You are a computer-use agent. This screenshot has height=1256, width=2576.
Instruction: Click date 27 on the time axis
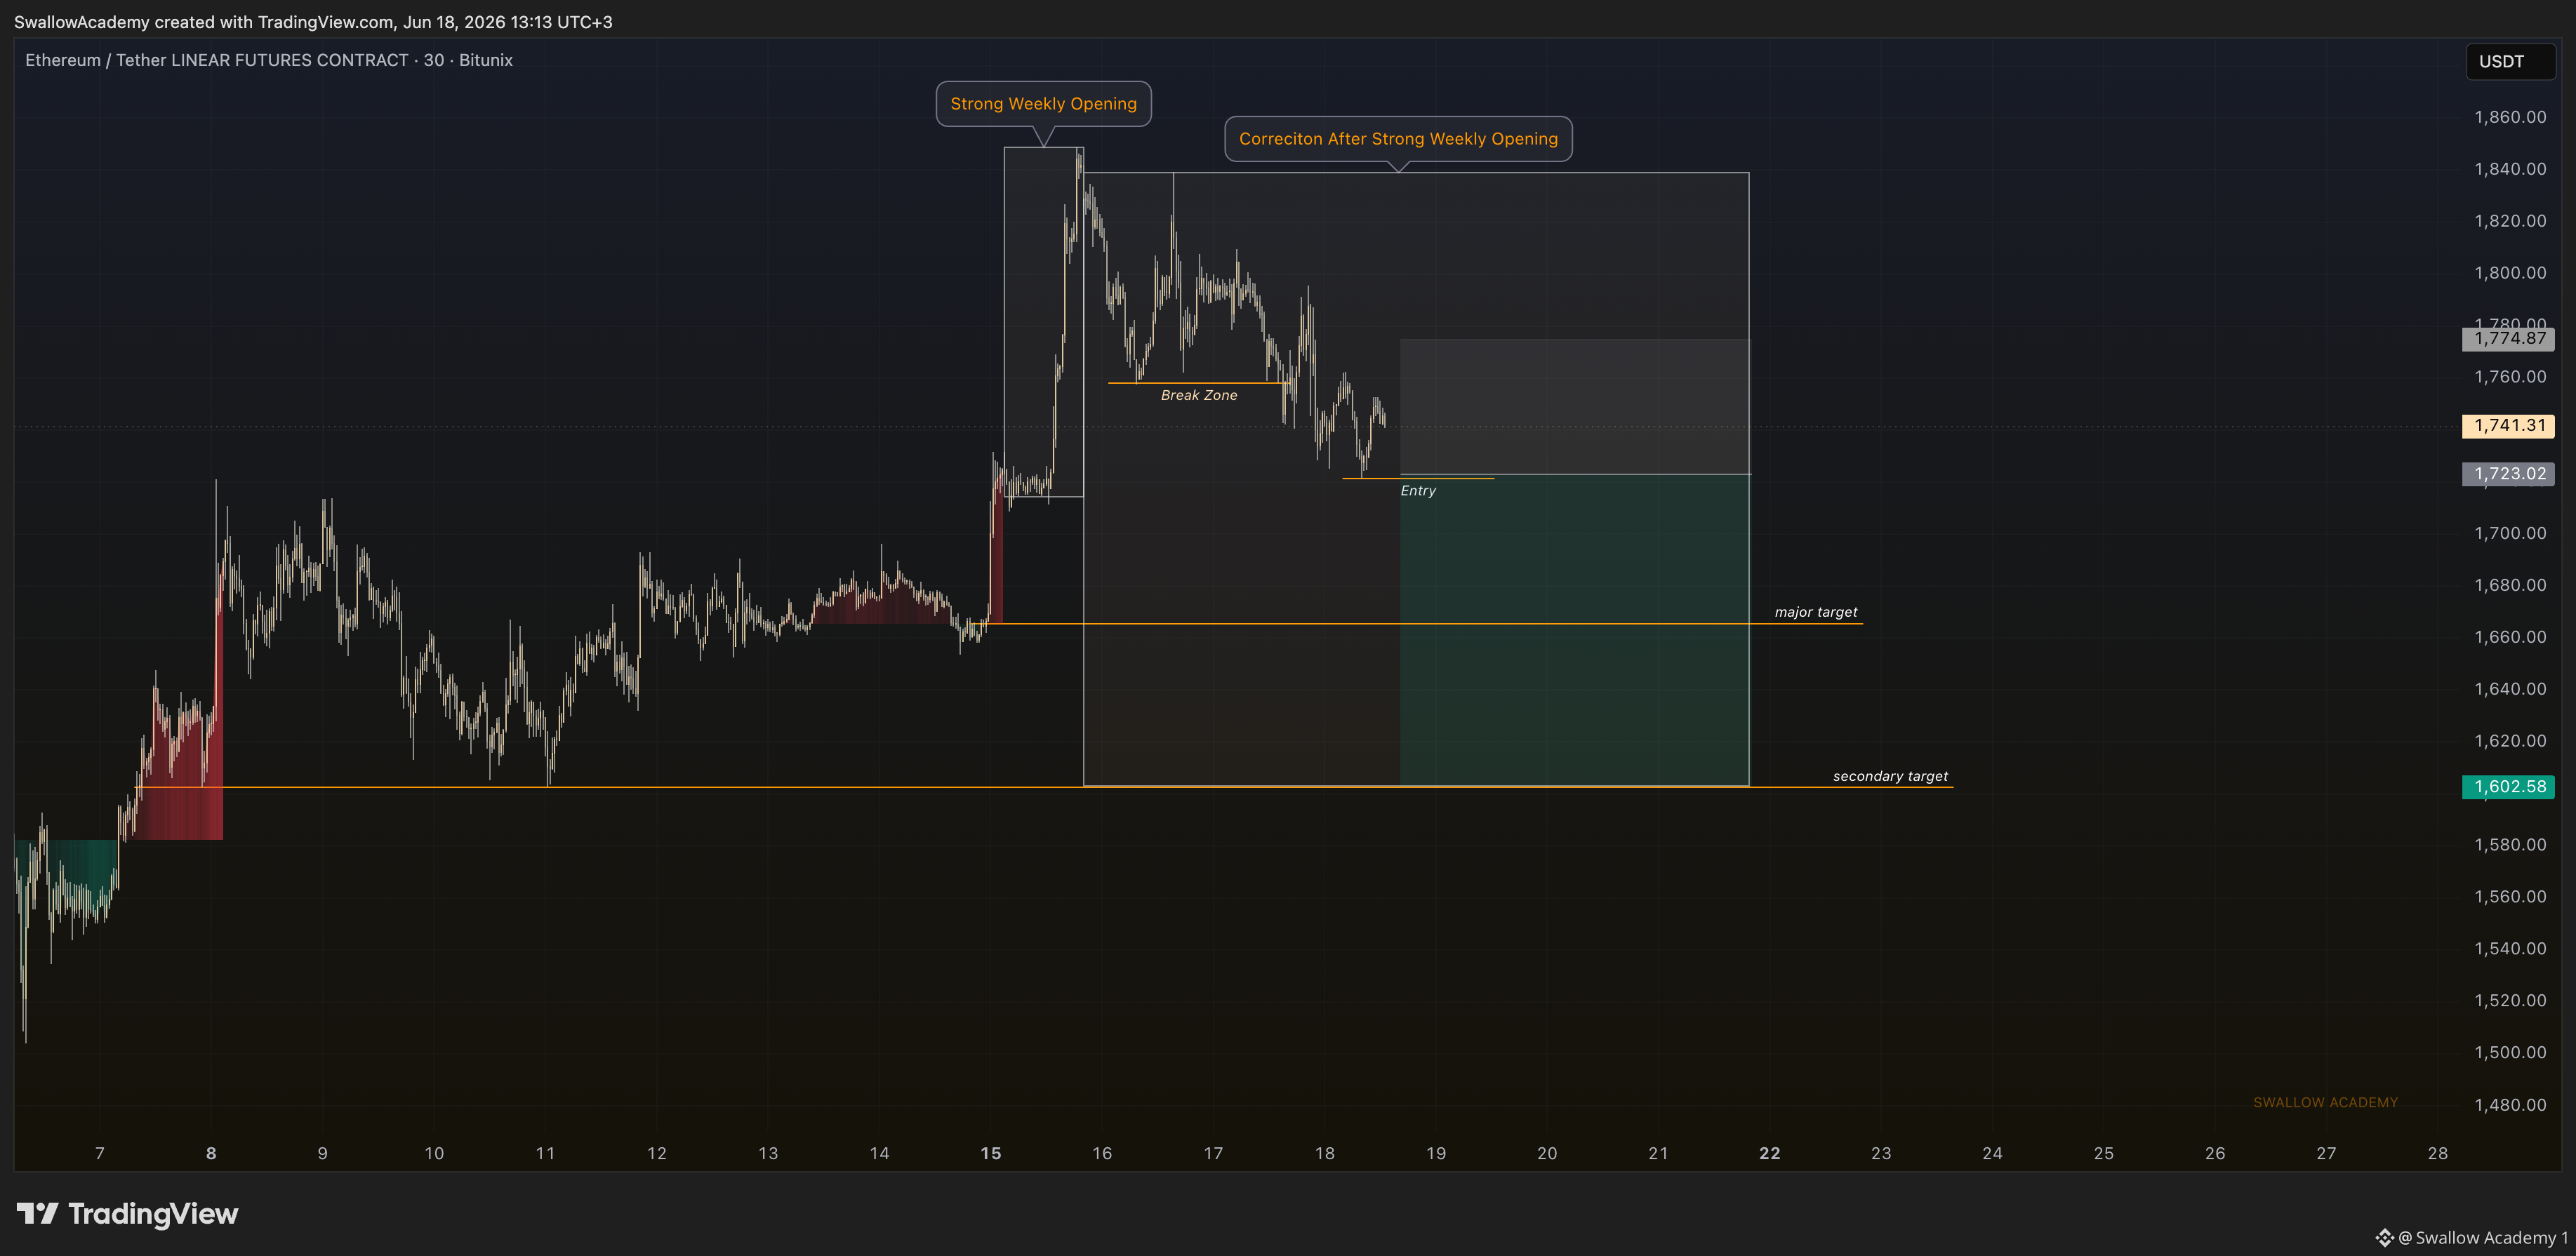pos(2327,1154)
